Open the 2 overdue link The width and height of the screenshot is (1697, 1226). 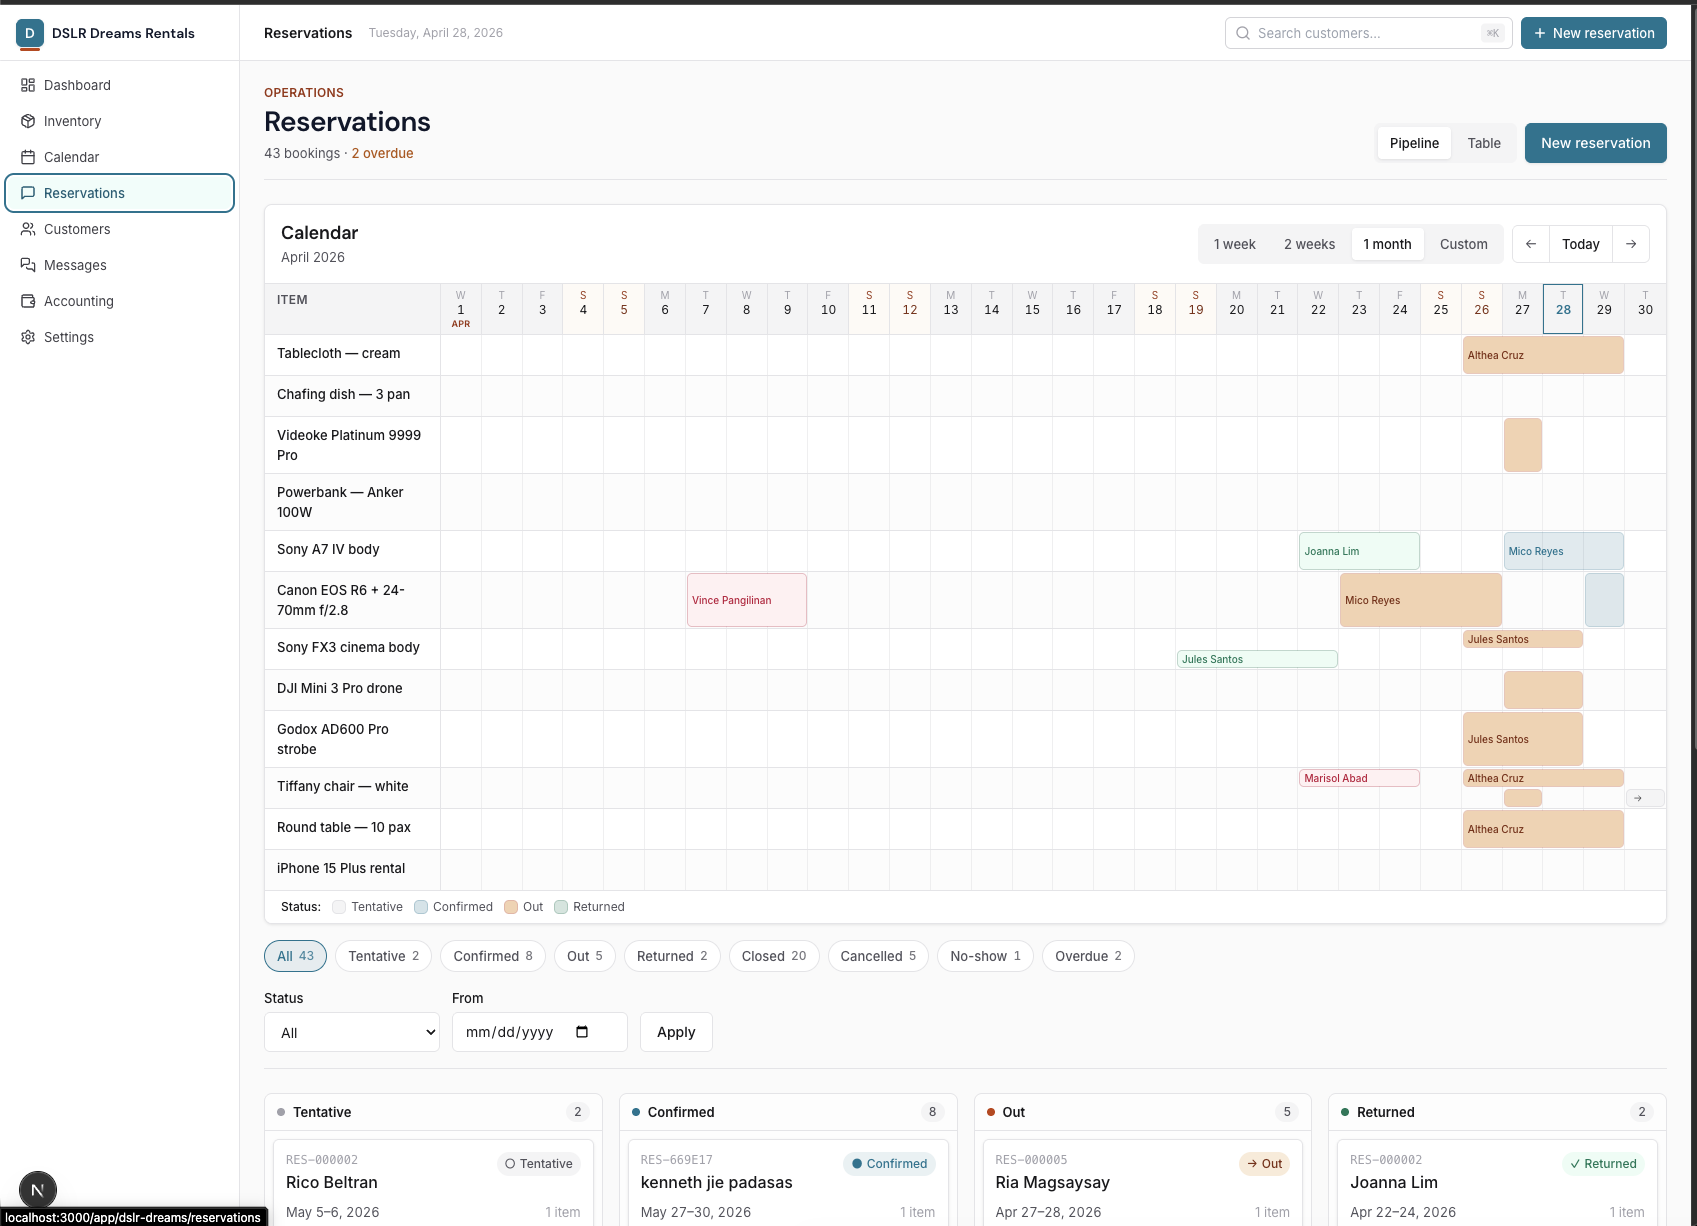(x=382, y=153)
